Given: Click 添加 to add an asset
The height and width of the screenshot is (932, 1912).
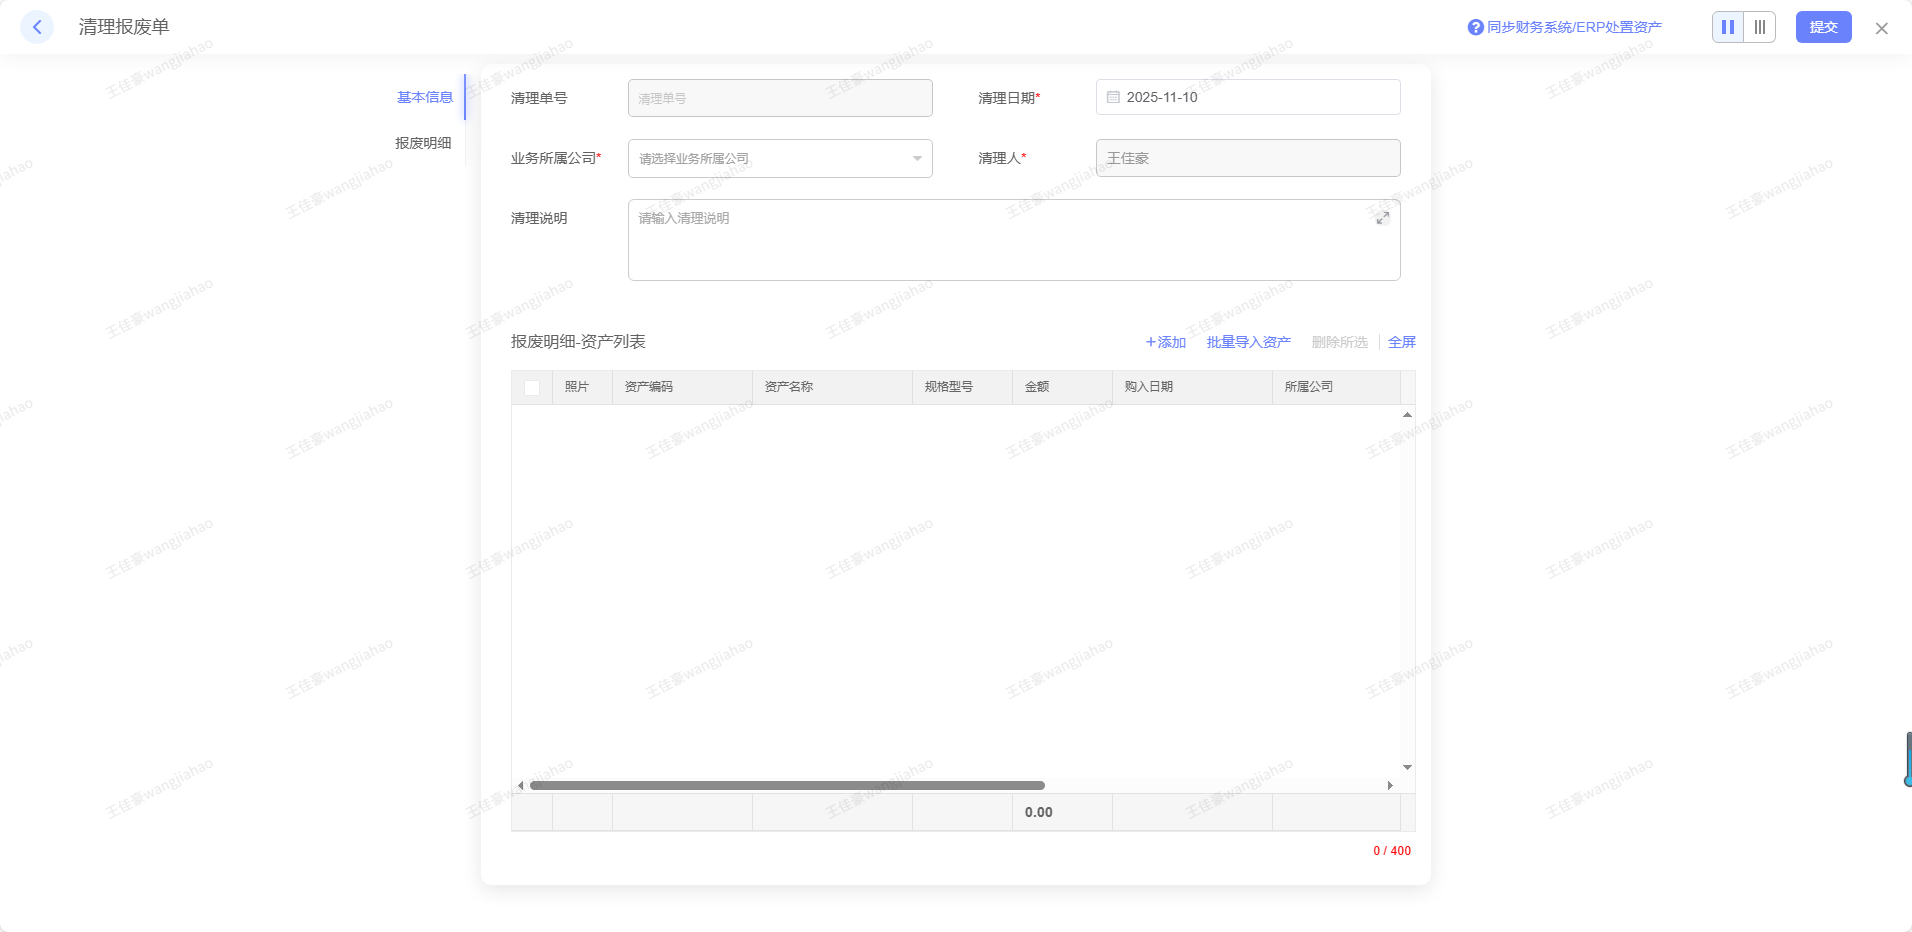Looking at the screenshot, I should [x=1166, y=342].
